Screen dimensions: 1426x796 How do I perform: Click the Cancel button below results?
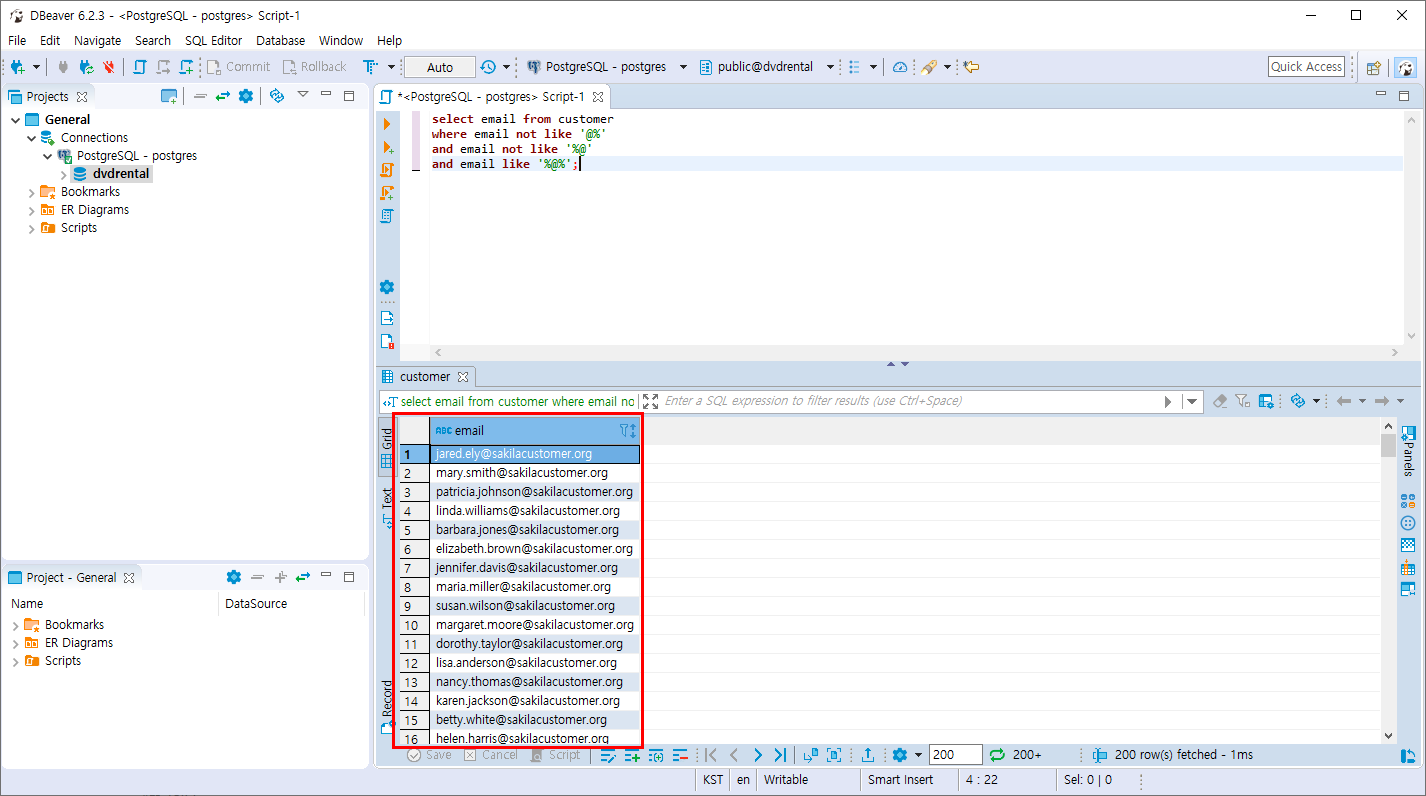point(491,755)
